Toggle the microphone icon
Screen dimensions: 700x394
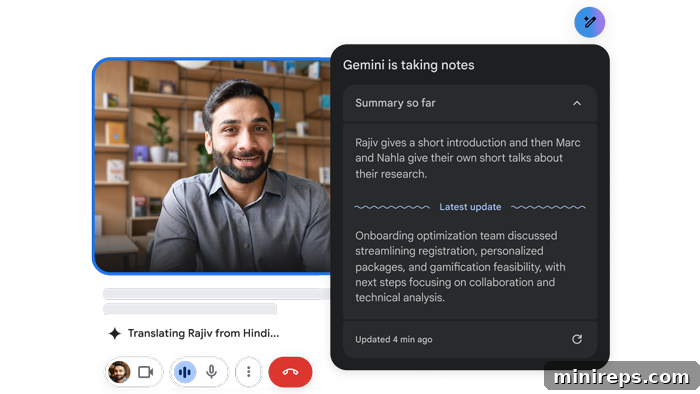point(212,372)
